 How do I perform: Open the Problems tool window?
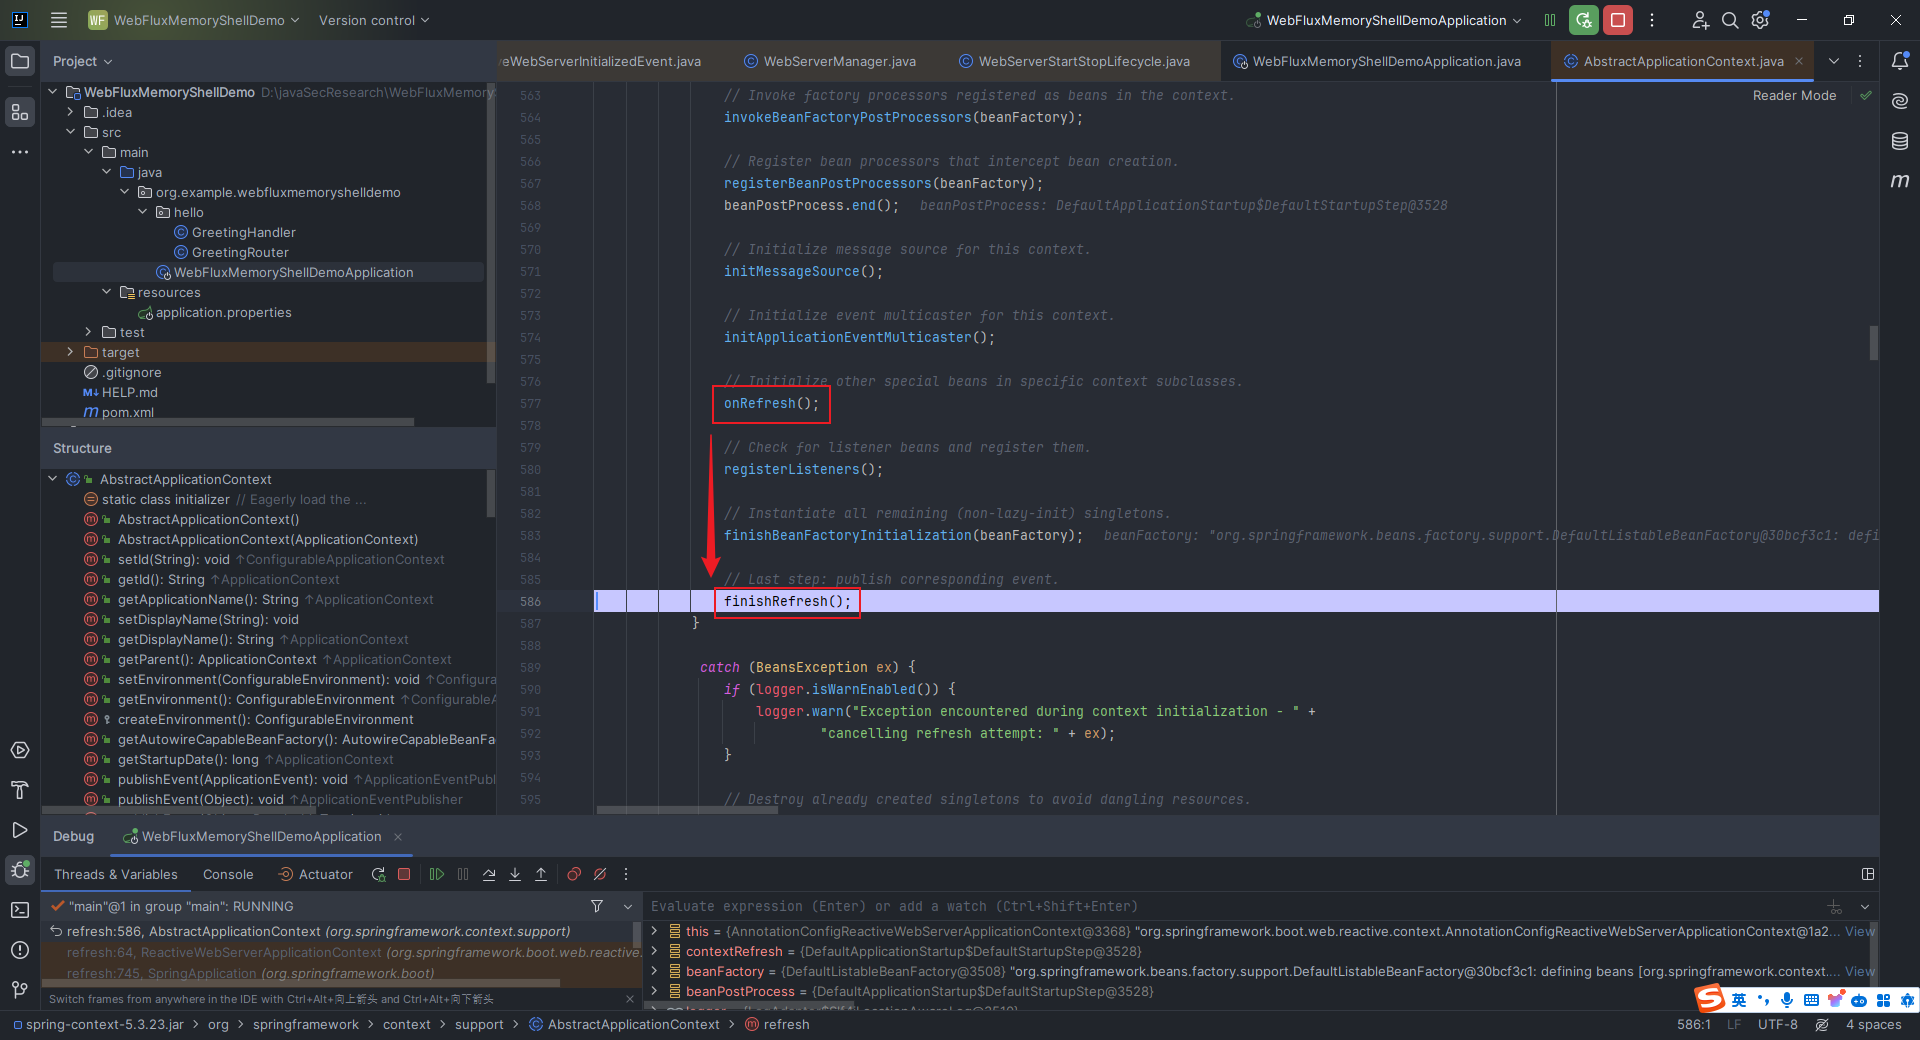pyautogui.click(x=20, y=950)
